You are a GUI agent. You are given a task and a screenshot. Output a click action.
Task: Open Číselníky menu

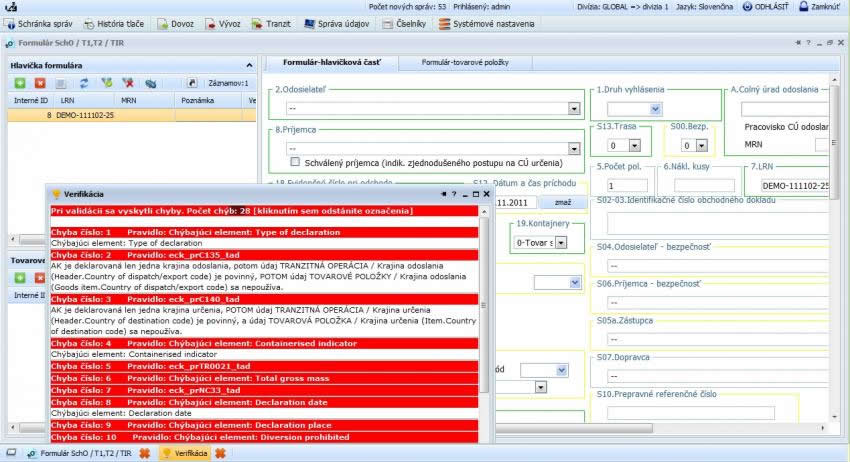[404, 24]
